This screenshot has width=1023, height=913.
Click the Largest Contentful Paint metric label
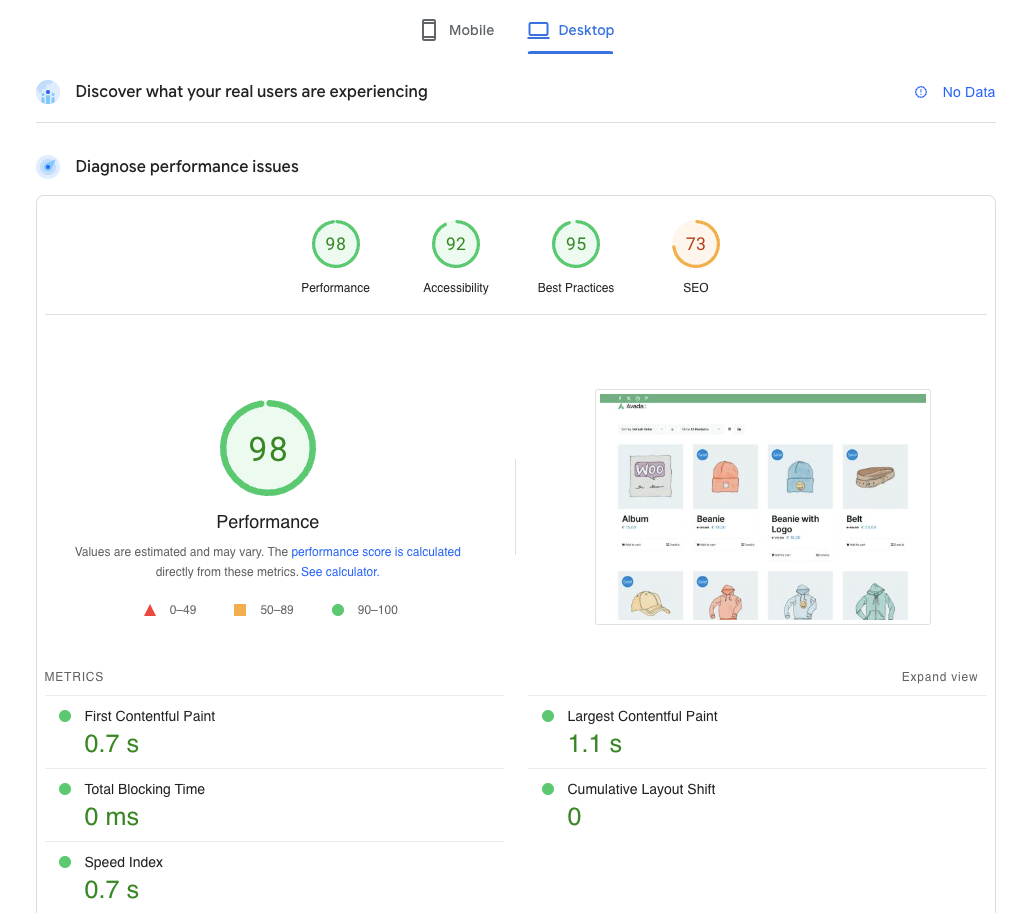coord(642,716)
